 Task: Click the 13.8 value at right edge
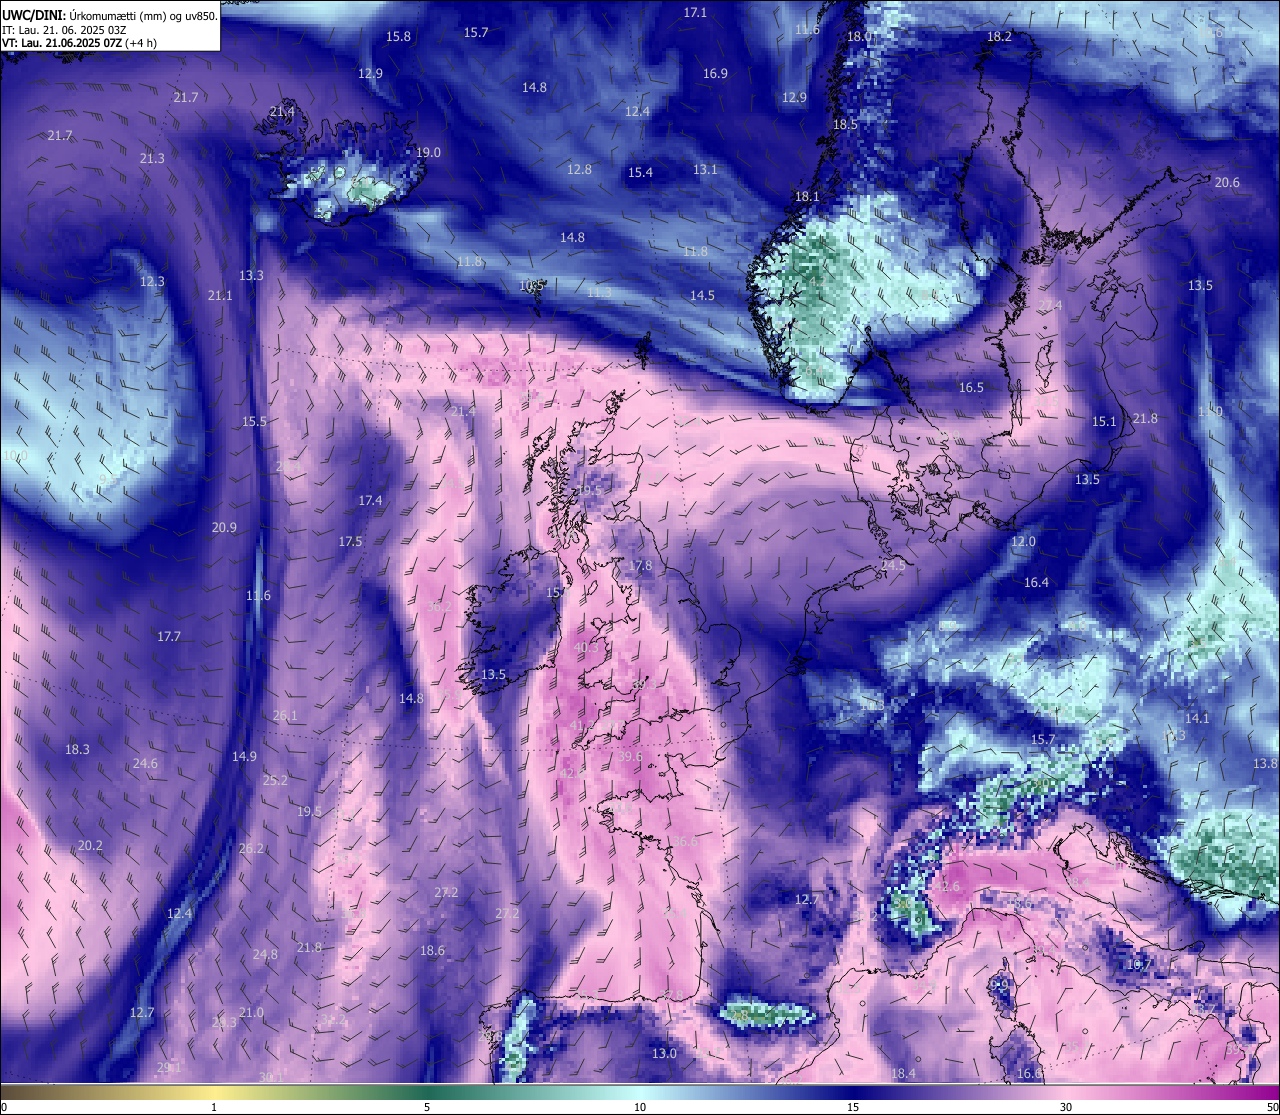(1265, 764)
